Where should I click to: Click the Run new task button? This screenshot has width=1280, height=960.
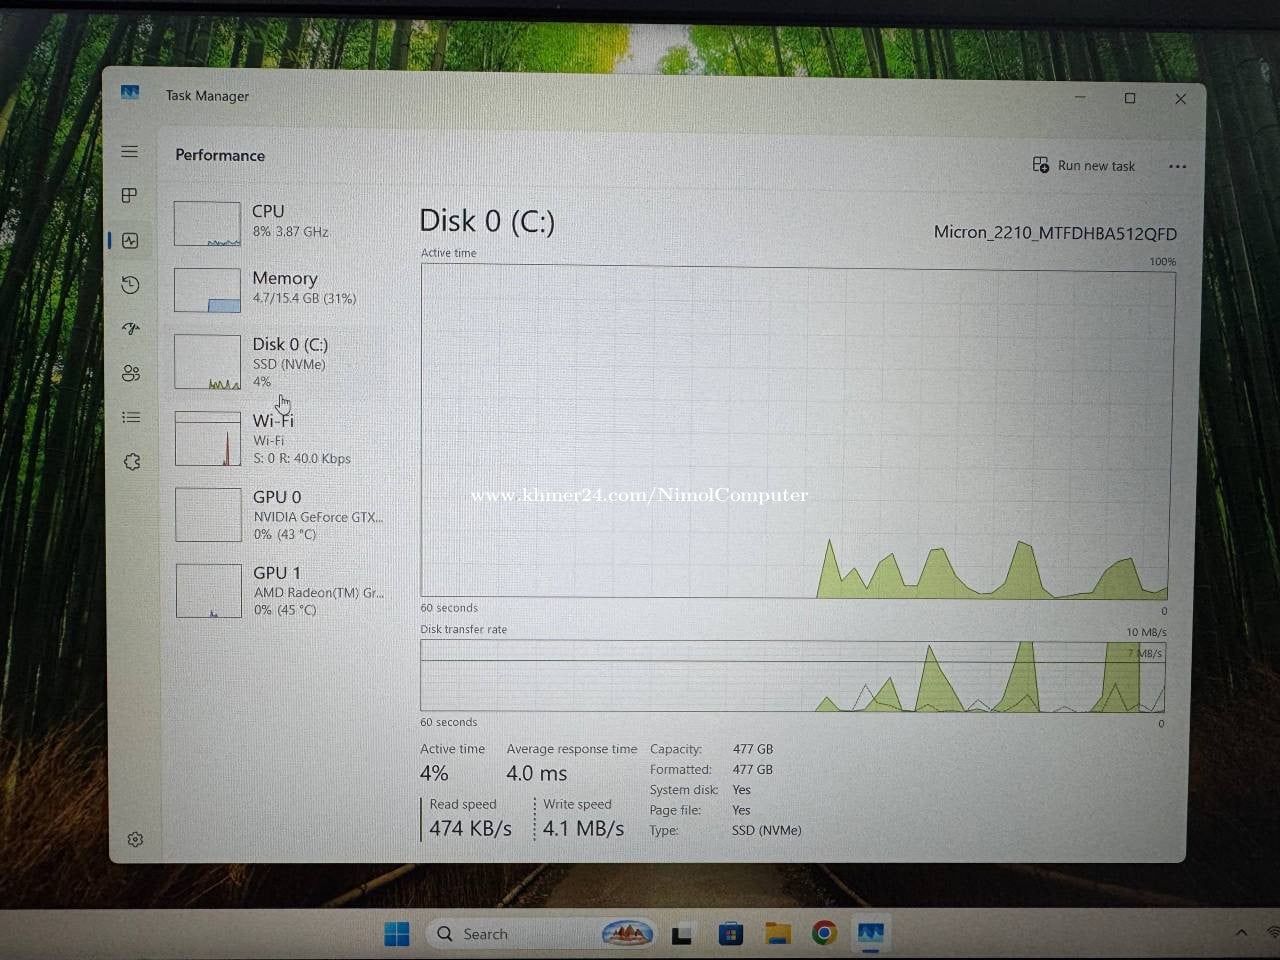click(1084, 165)
